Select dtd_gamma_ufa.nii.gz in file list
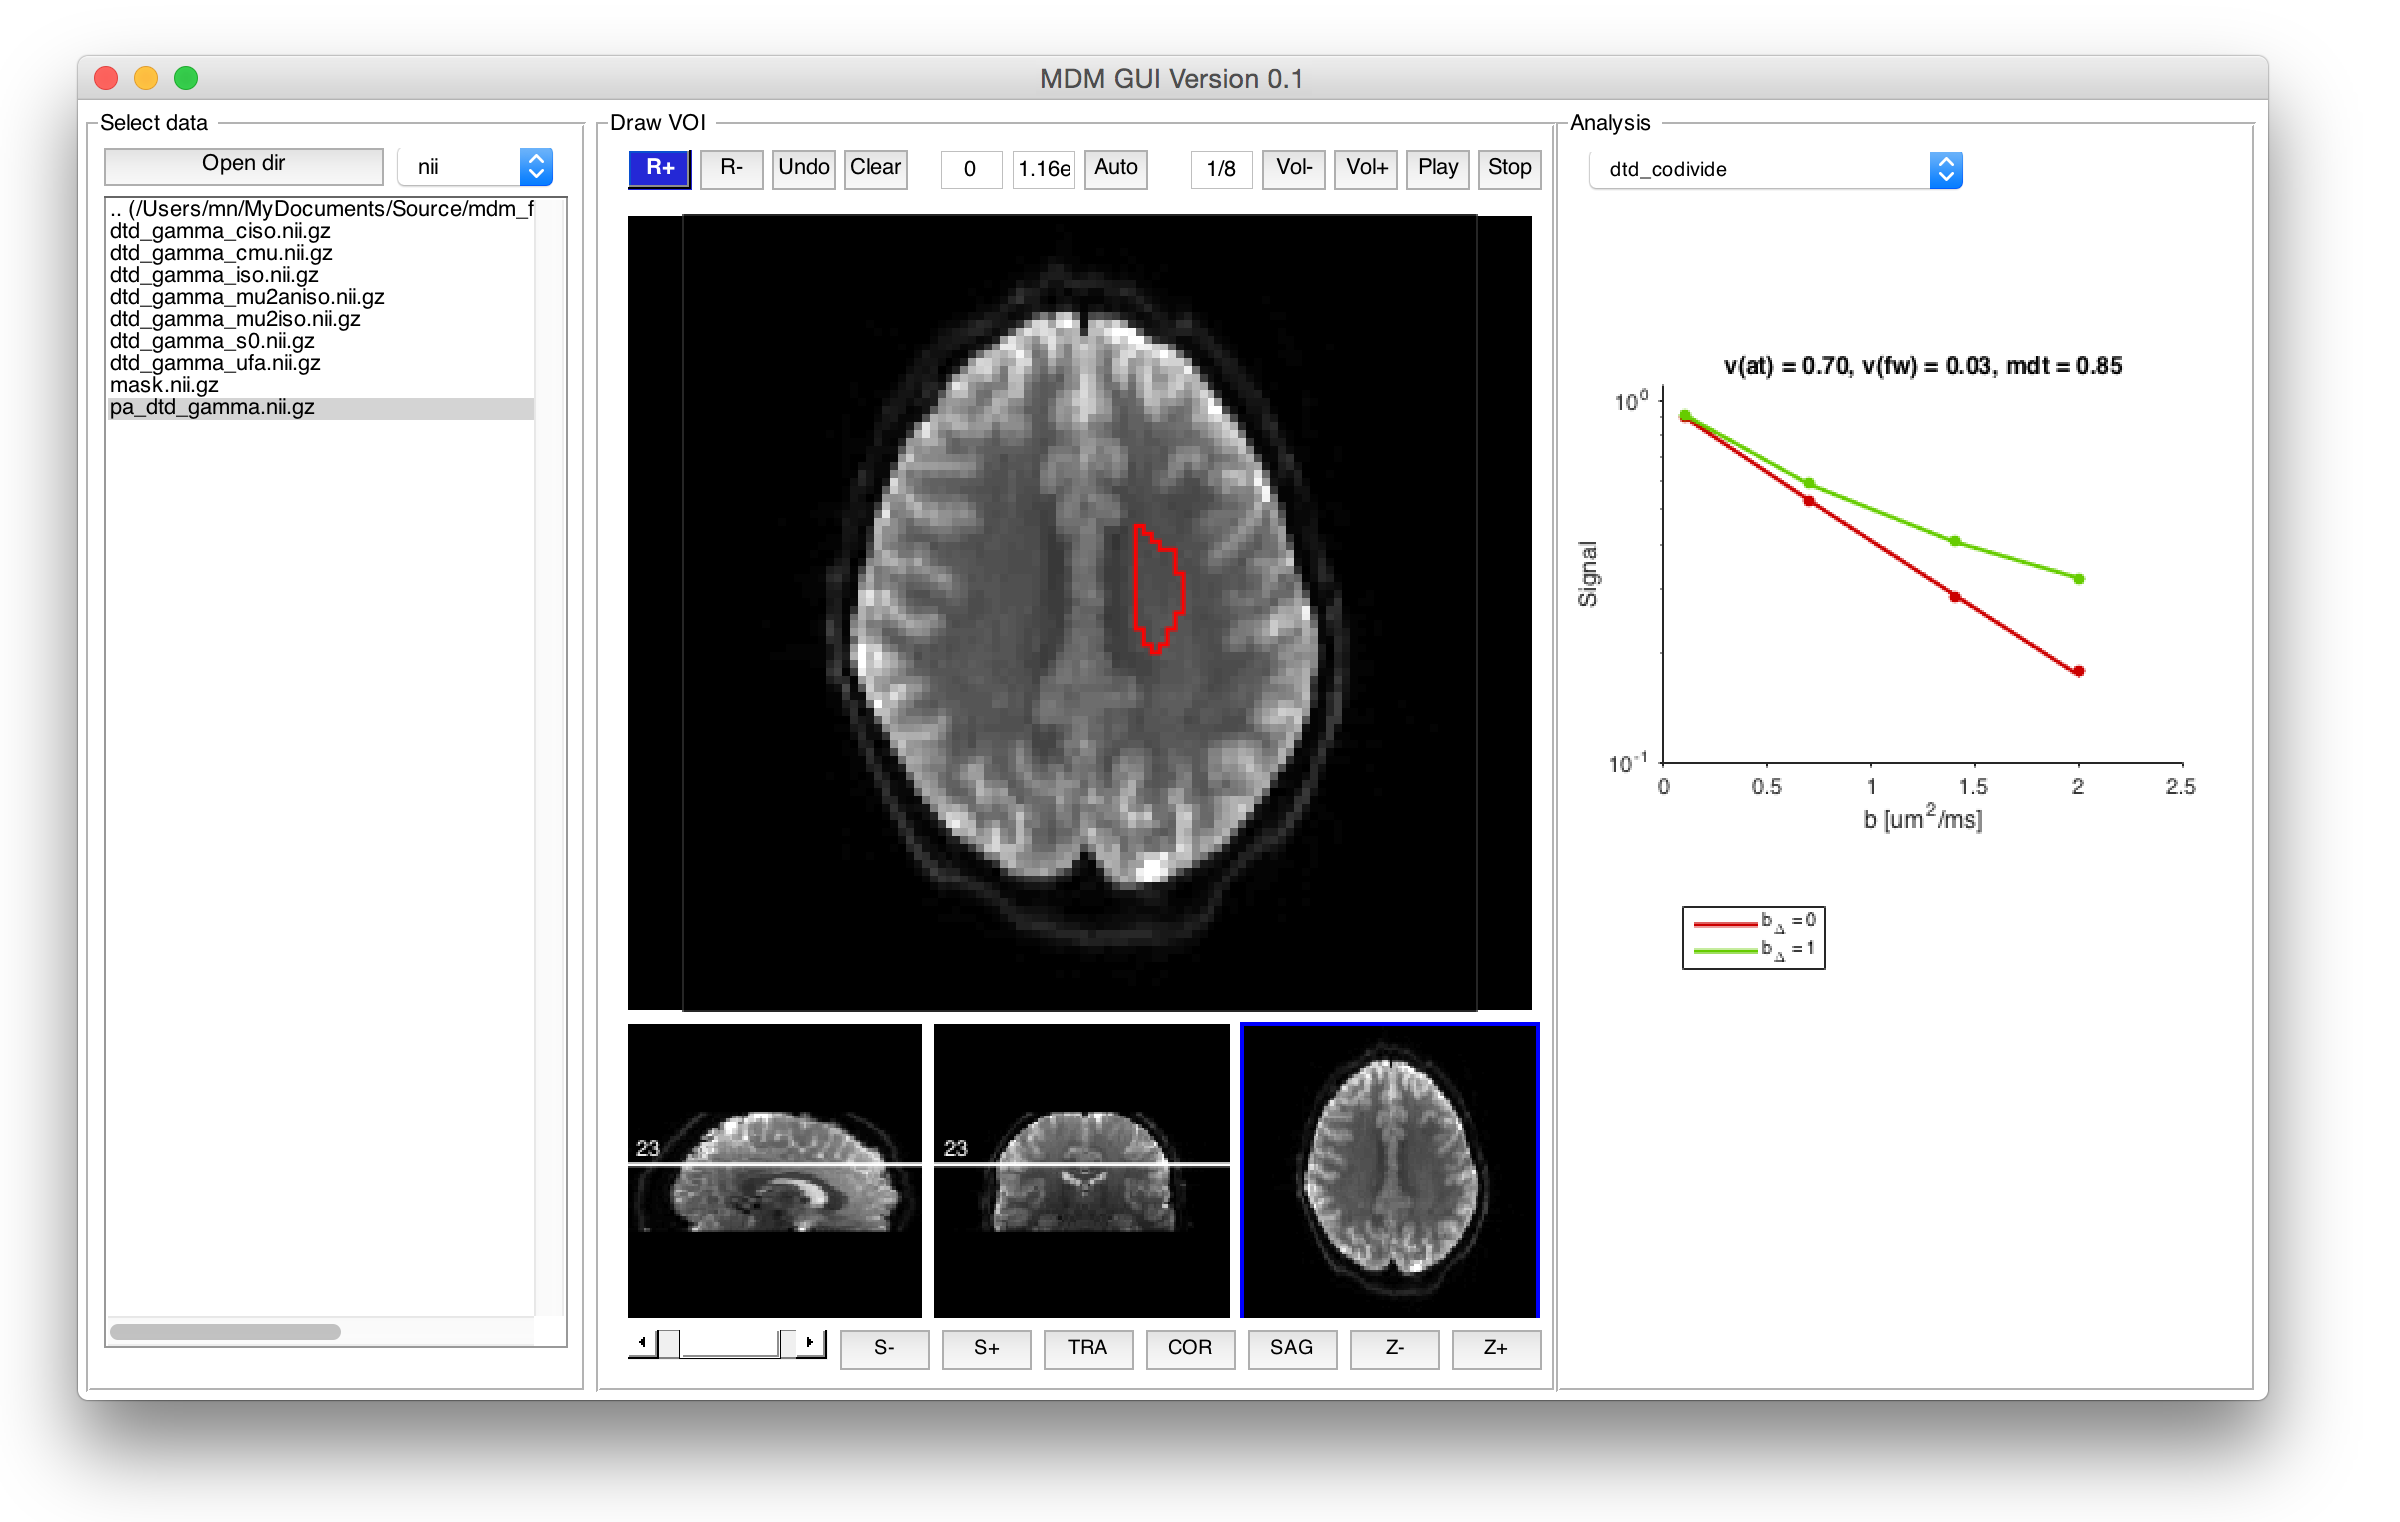 point(215,363)
